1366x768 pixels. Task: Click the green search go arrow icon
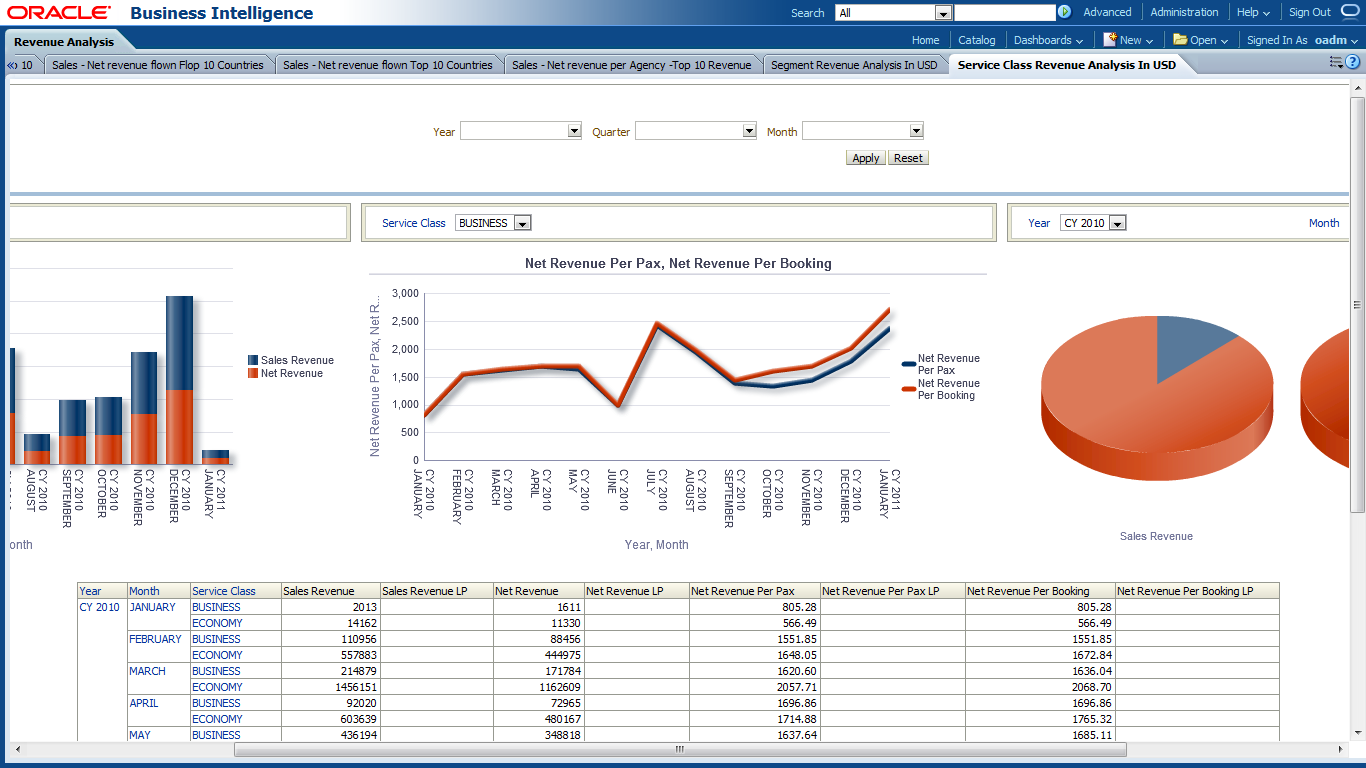(x=1064, y=12)
